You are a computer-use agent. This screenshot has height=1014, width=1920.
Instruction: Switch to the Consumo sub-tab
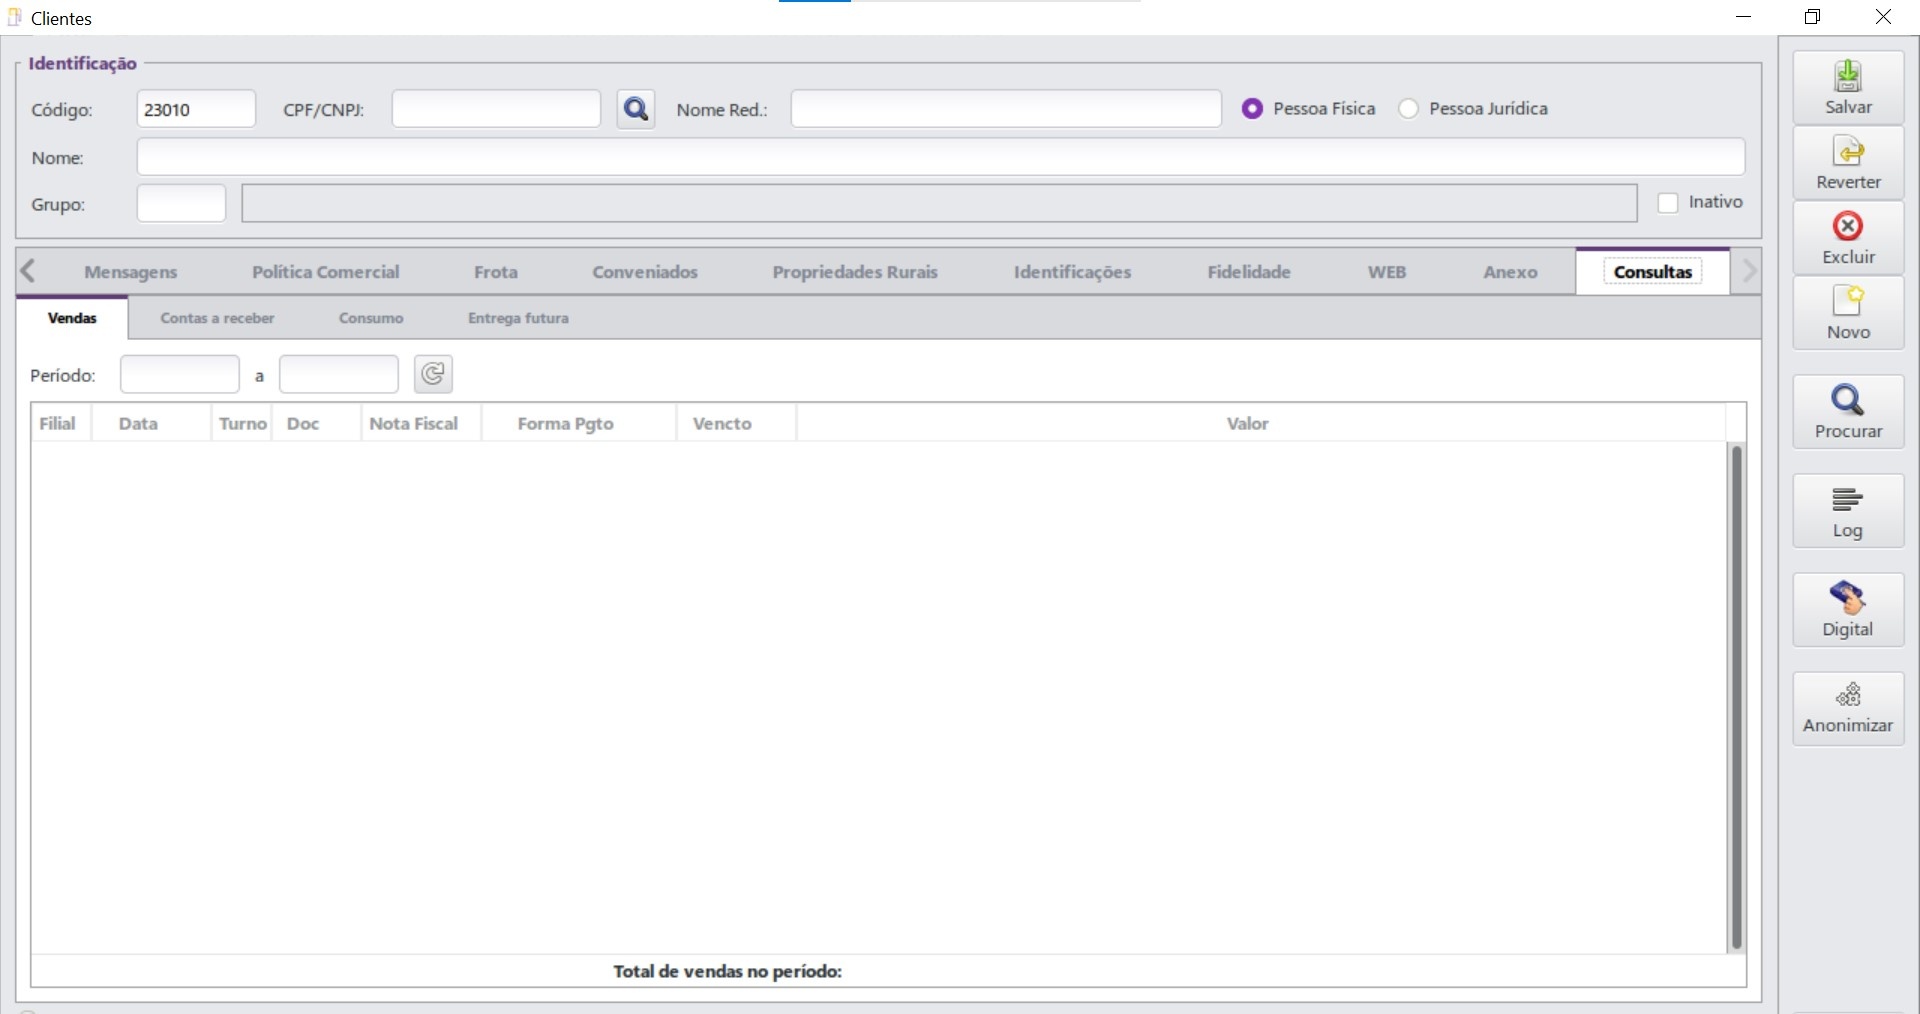click(x=371, y=318)
